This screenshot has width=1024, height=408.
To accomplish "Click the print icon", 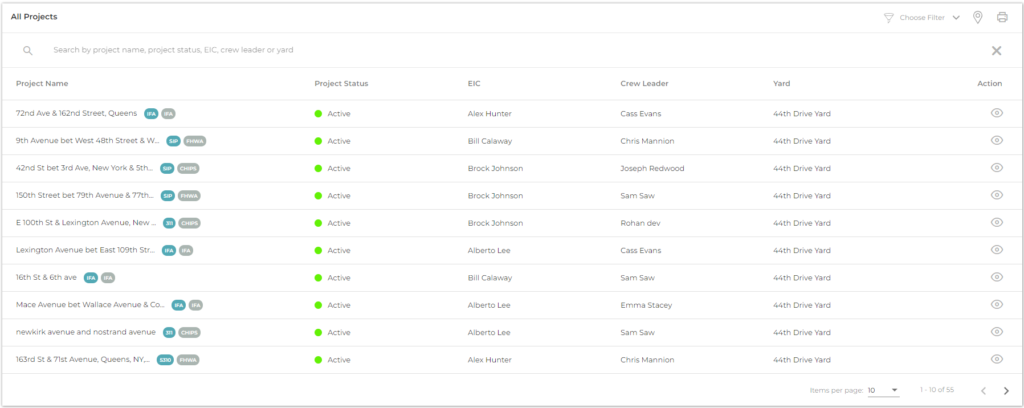I will click(x=1001, y=17).
